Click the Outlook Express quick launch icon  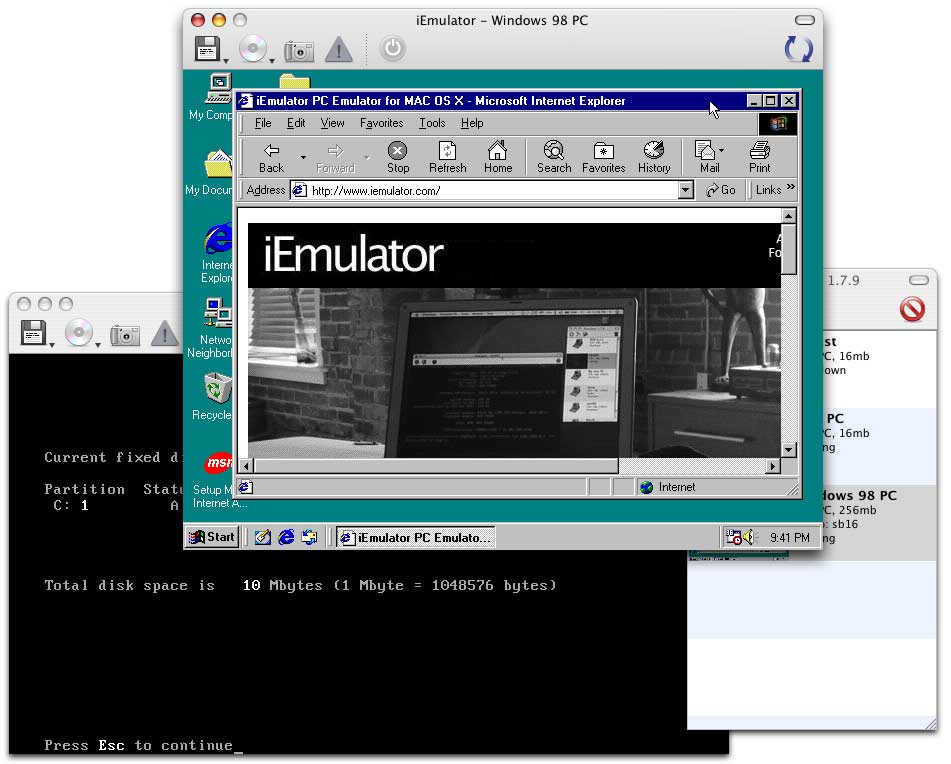coord(309,537)
